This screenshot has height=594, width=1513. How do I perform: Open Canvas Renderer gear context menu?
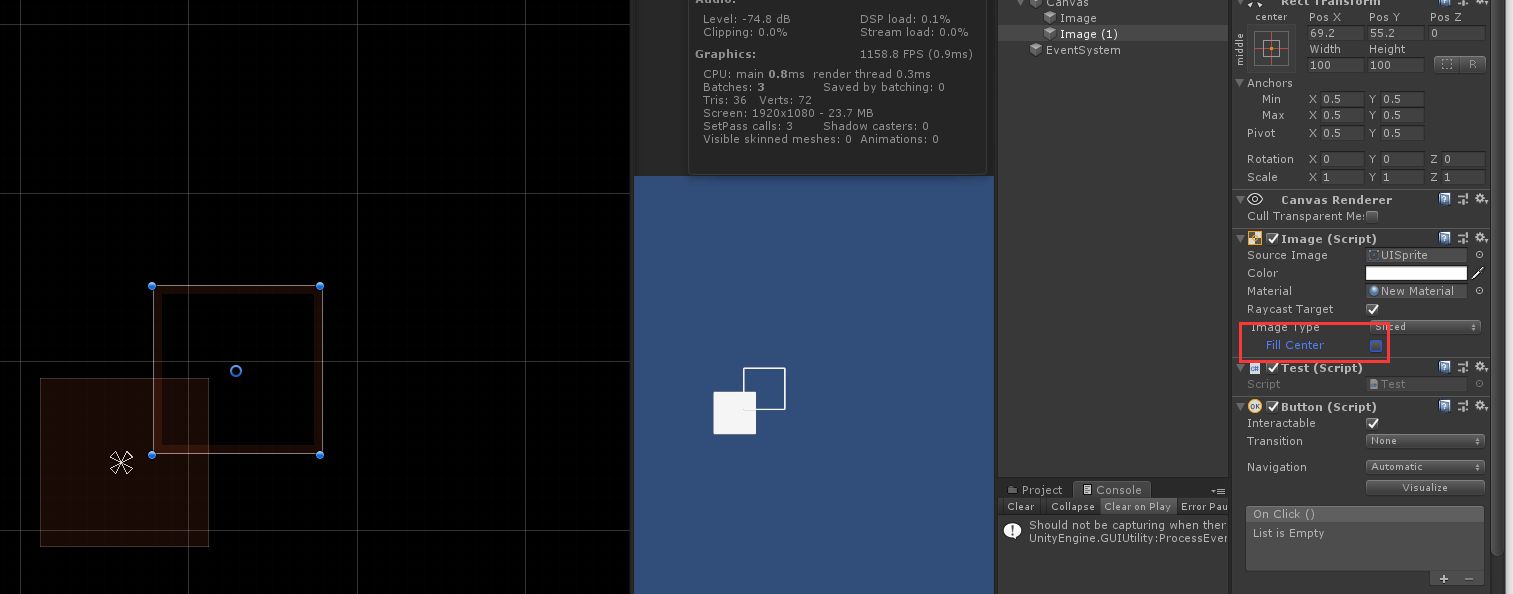click(1480, 200)
